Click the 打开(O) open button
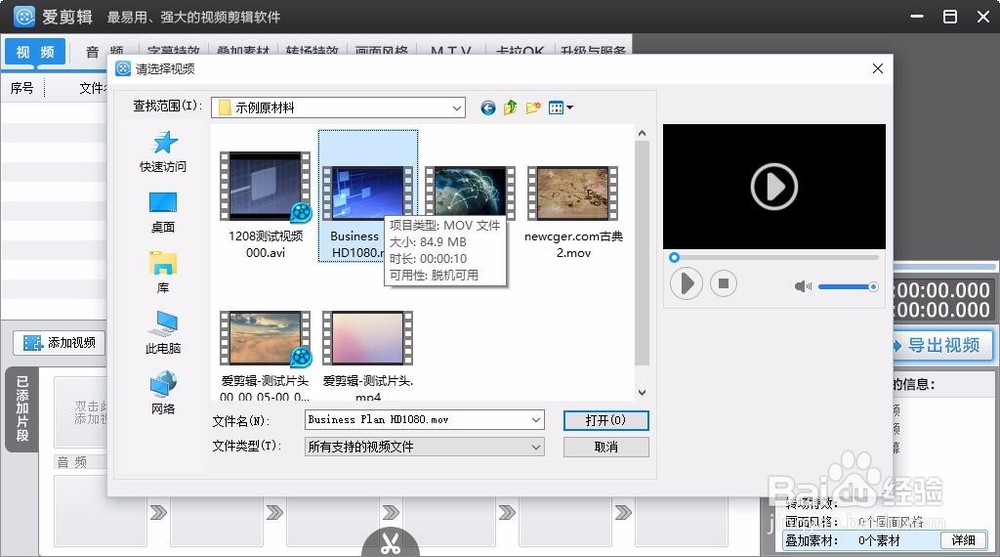1000x557 pixels. click(606, 420)
